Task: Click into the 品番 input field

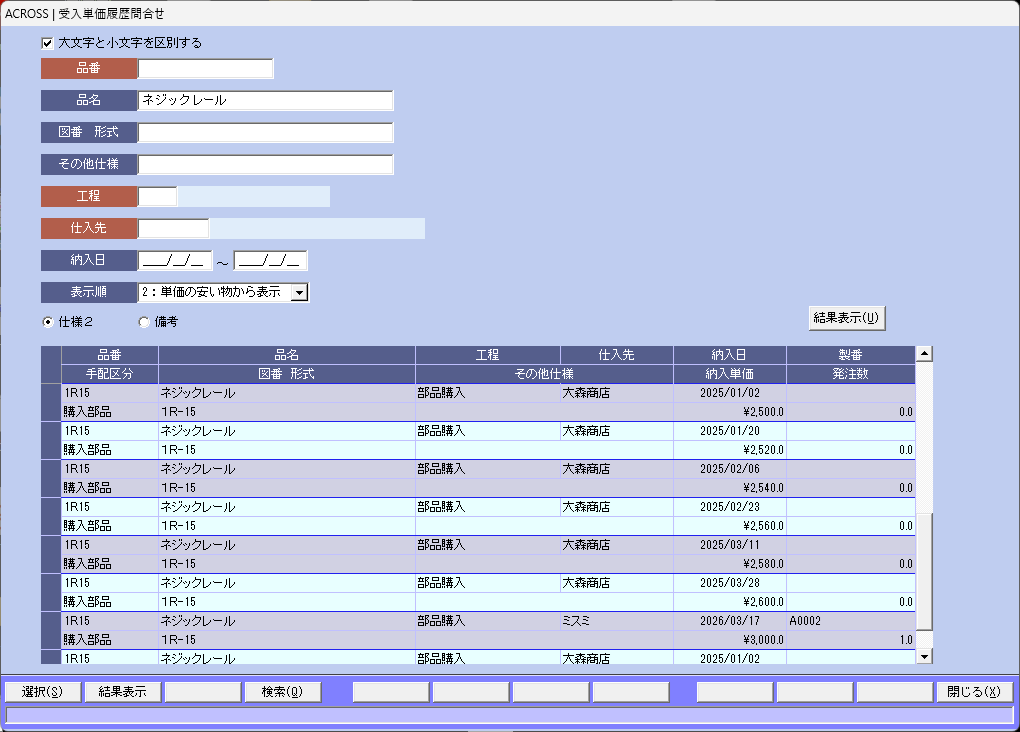Action: pyautogui.click(x=205, y=69)
